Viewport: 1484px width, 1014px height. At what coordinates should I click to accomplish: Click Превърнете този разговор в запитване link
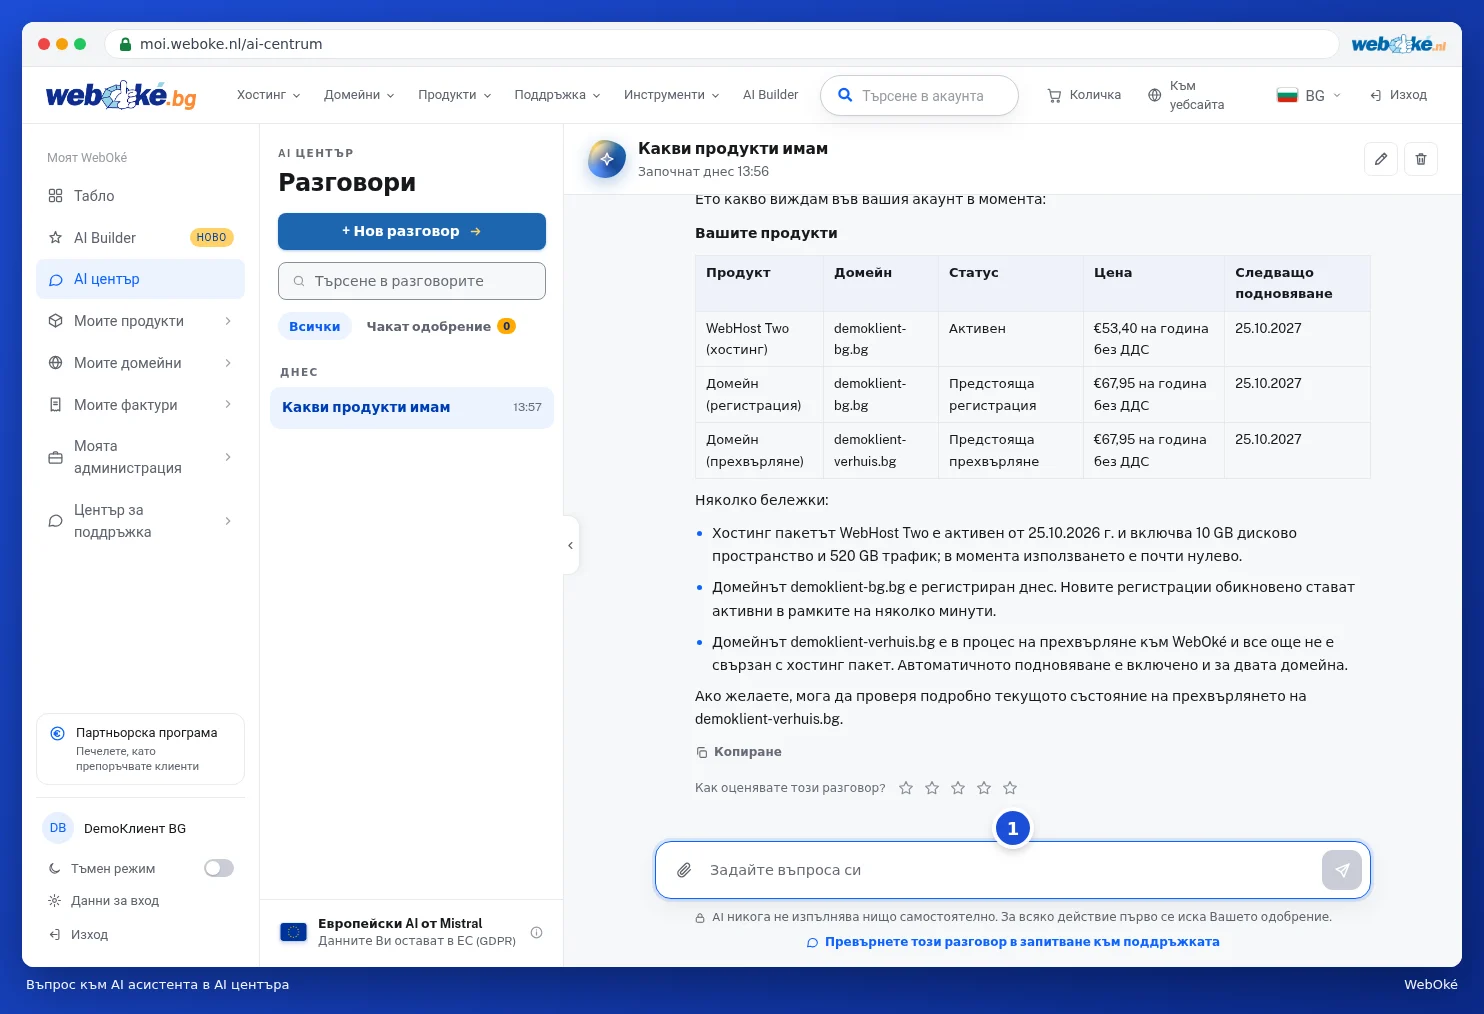click(x=1013, y=942)
